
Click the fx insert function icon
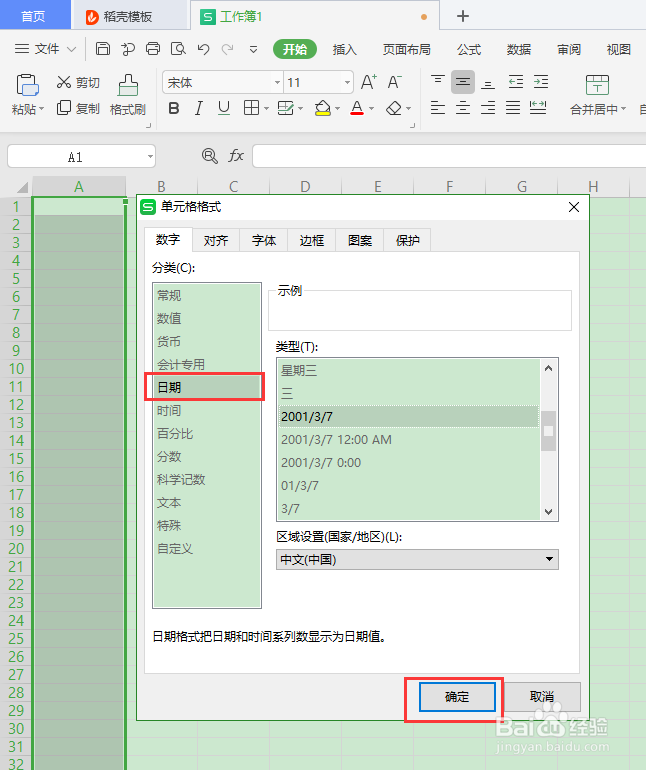click(236, 156)
